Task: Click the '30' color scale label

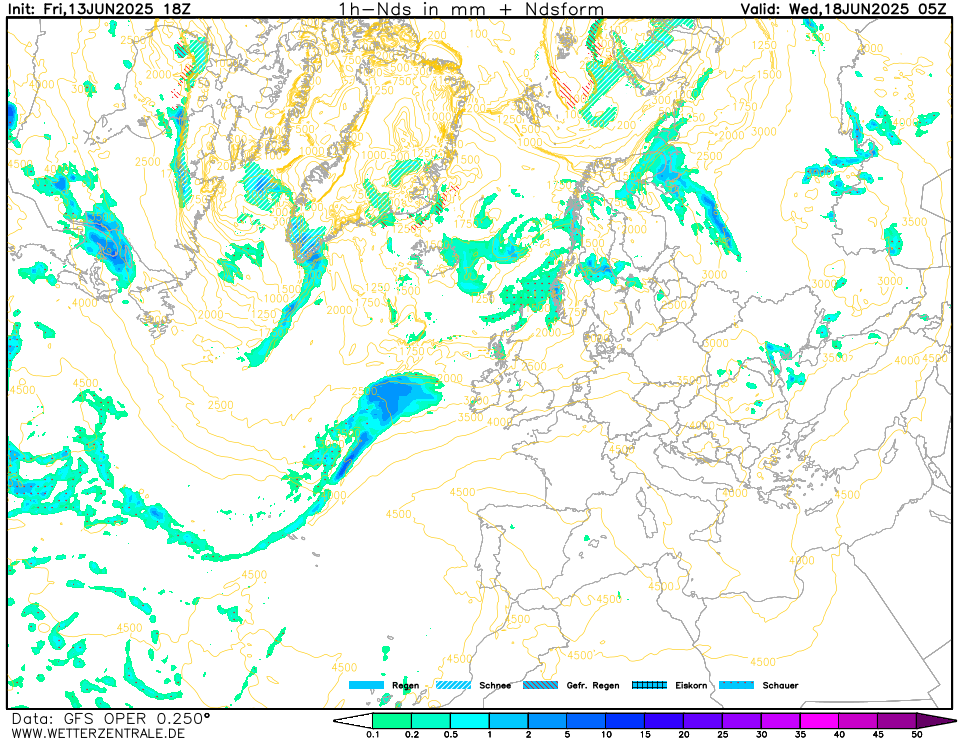Action: [x=761, y=735]
